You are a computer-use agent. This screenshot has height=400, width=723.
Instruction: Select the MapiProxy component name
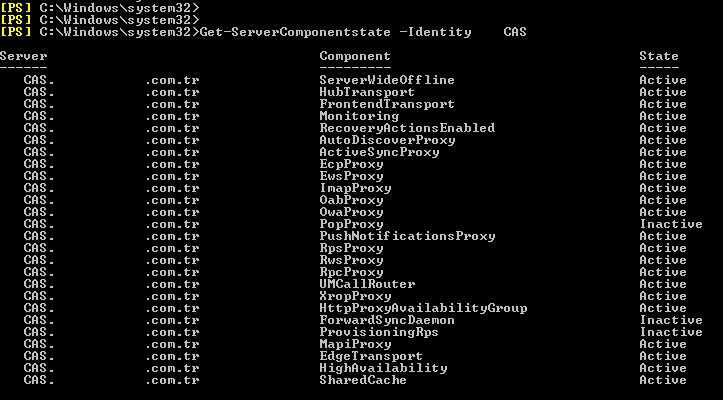pyautogui.click(x=355, y=345)
